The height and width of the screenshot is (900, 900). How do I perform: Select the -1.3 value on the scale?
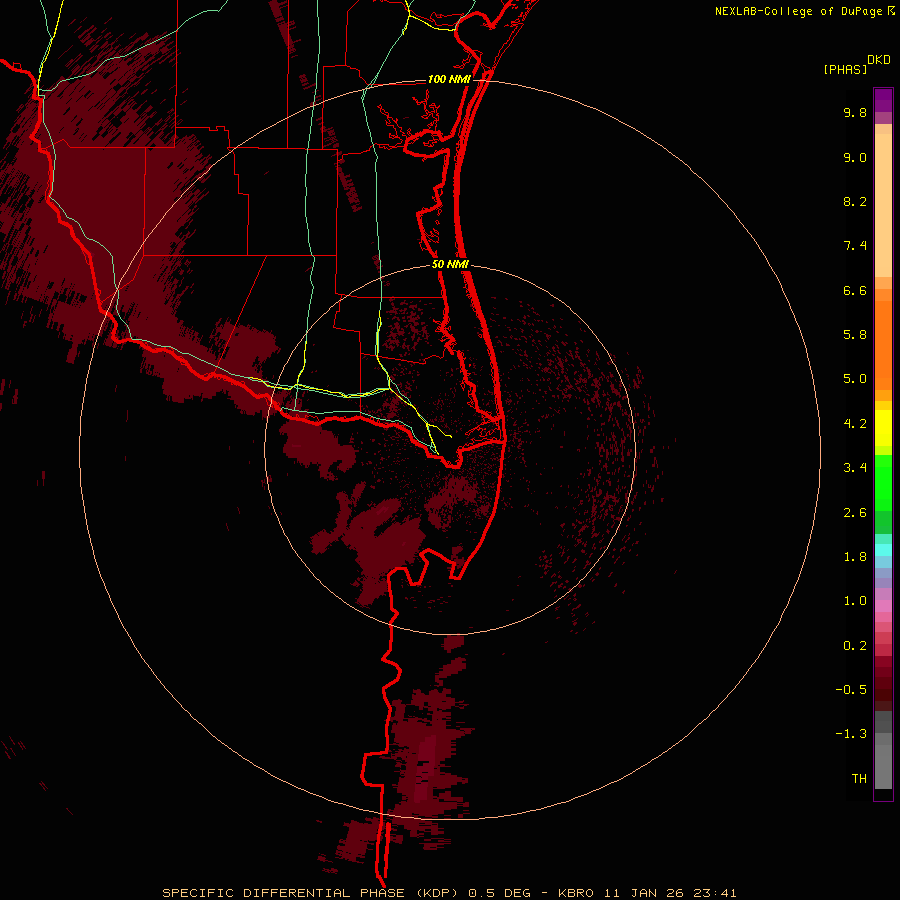[x=851, y=734]
